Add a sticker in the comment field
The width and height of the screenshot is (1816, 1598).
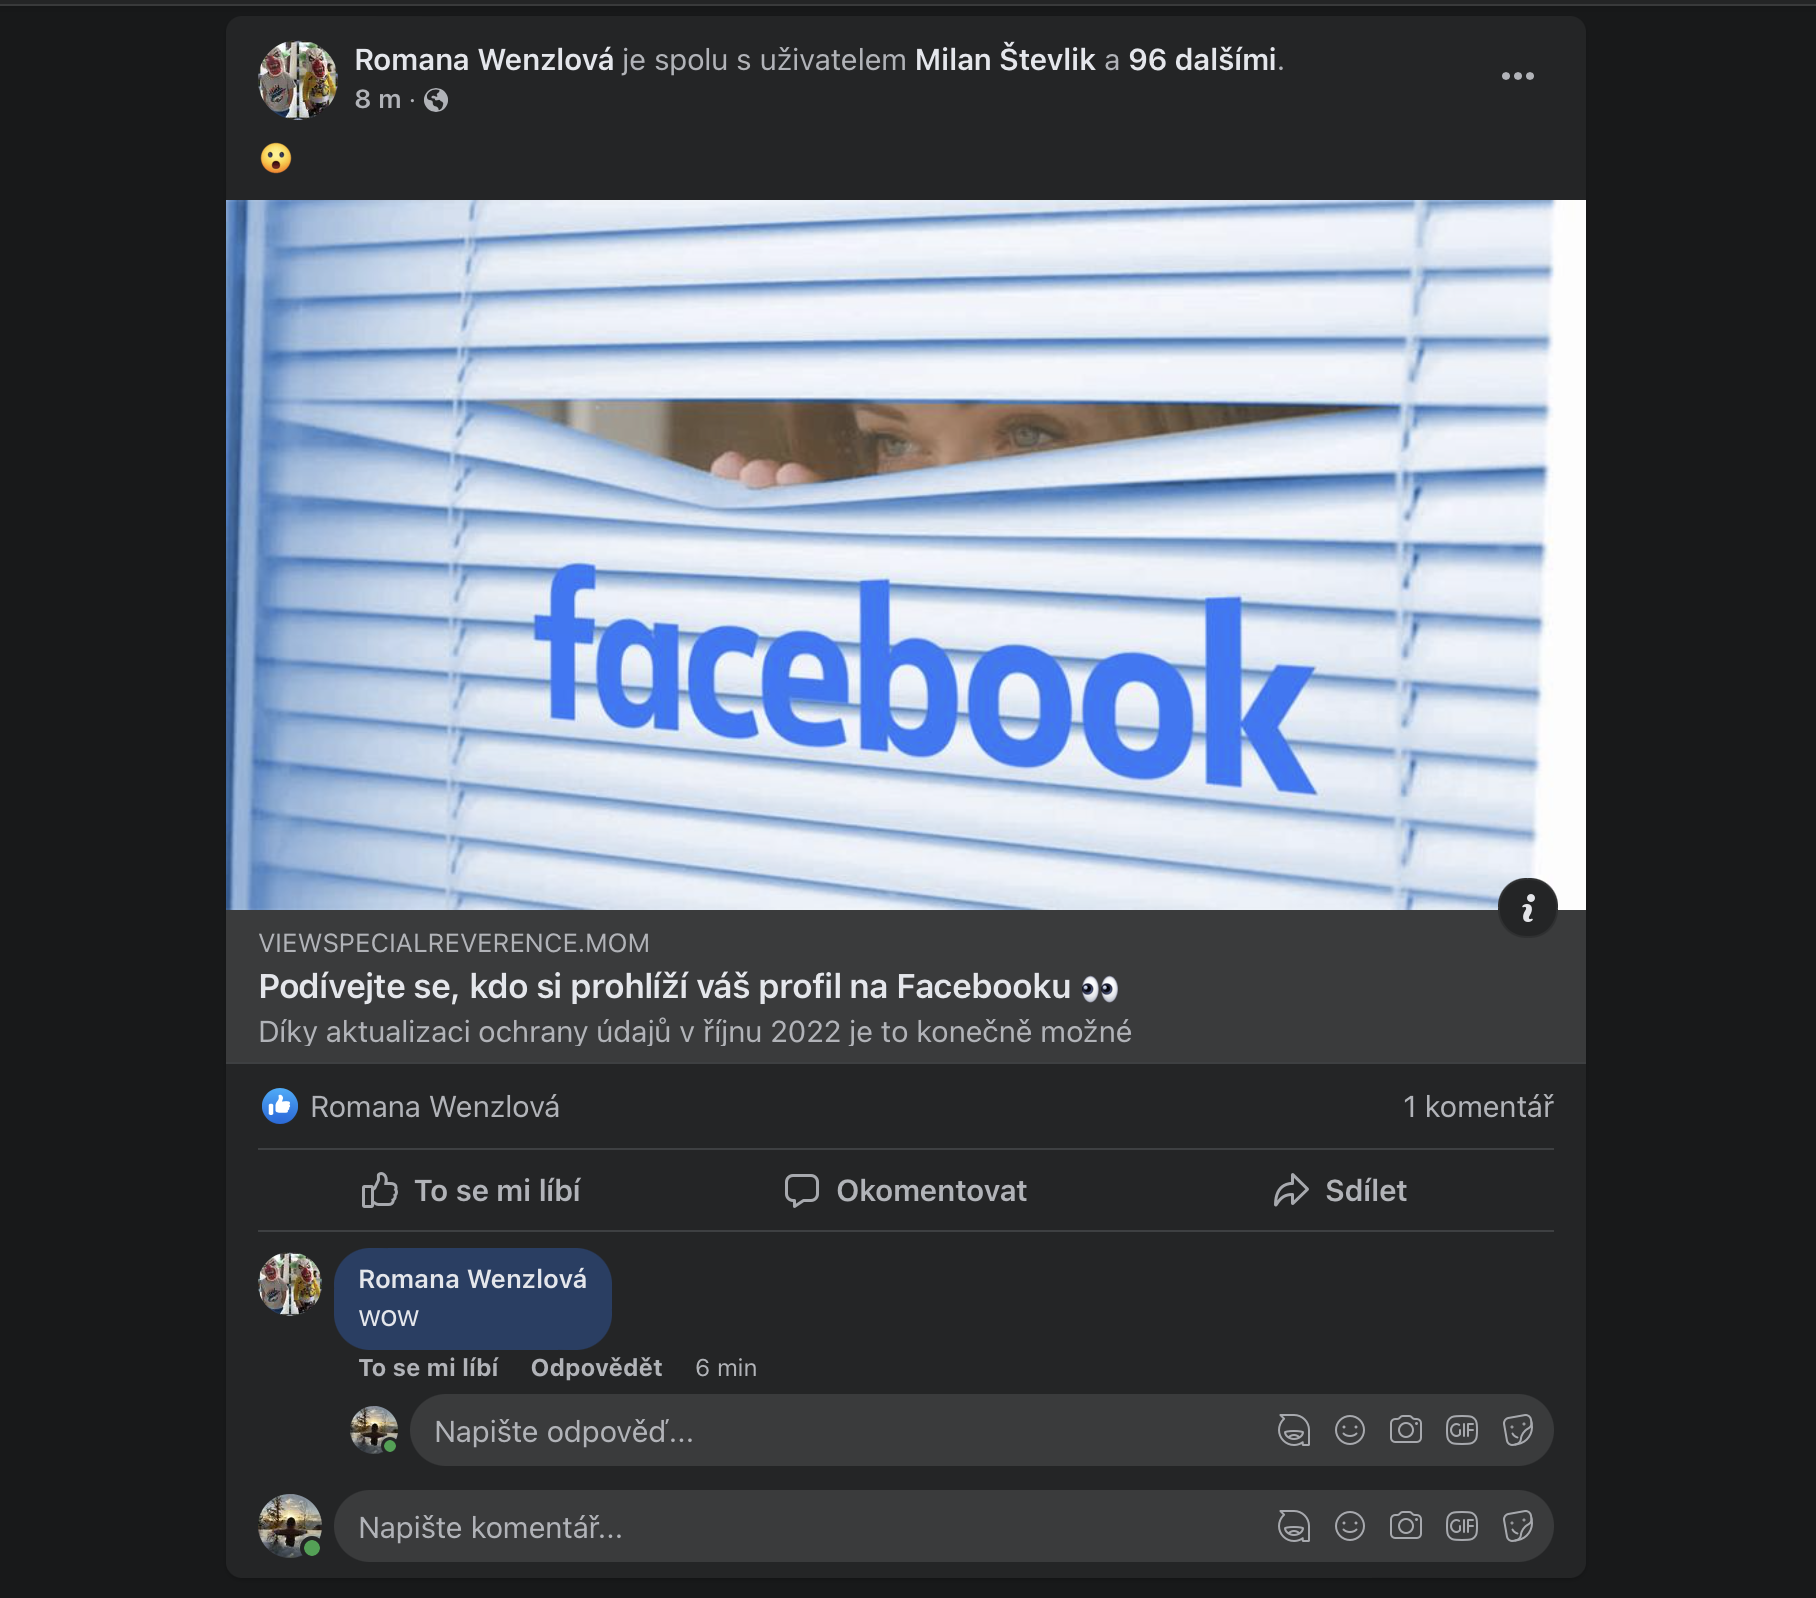(1517, 1527)
